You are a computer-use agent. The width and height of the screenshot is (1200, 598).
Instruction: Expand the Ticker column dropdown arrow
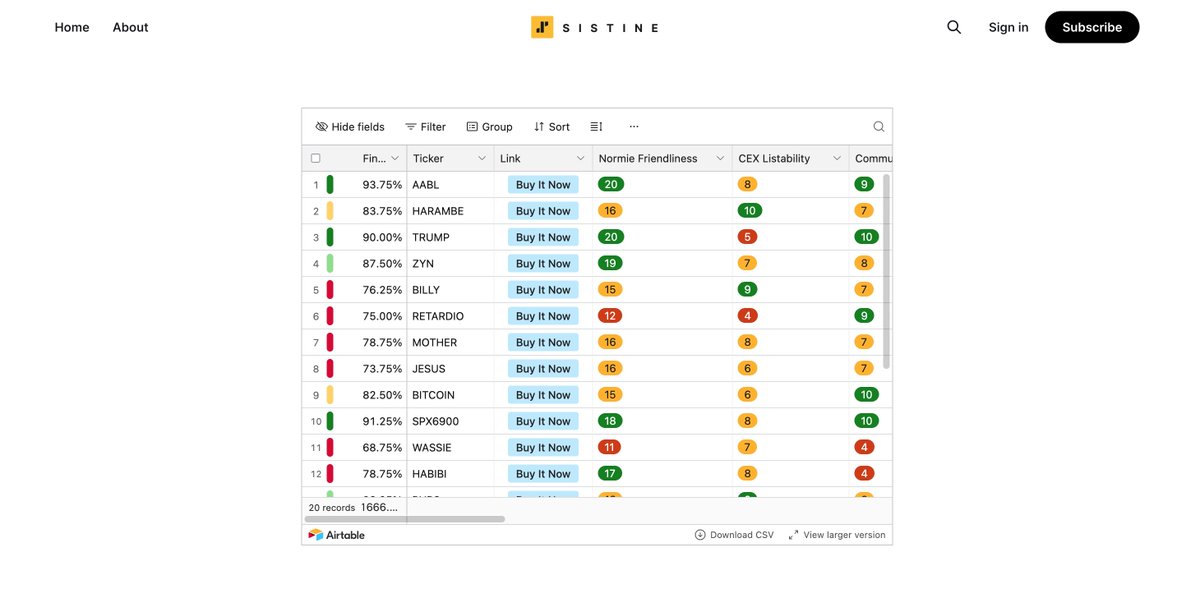[481, 158]
